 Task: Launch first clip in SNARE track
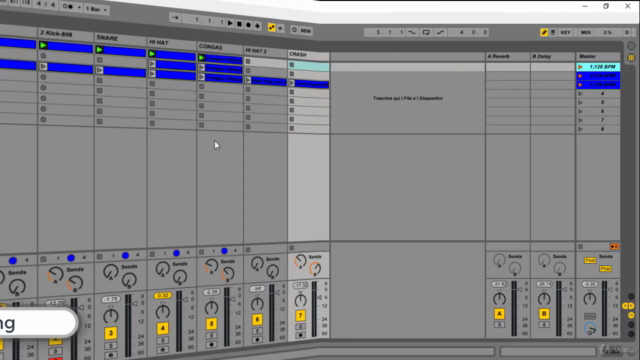100,50
